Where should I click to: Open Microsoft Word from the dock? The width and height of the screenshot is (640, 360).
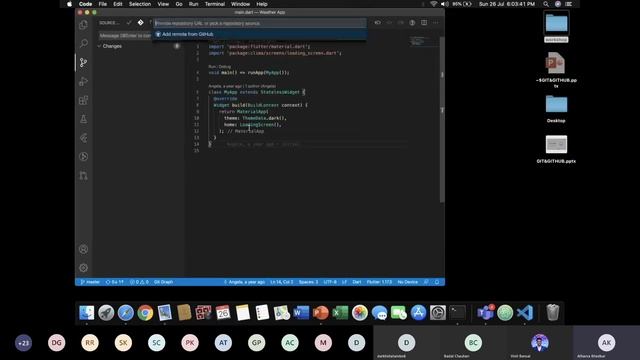tap(301, 313)
